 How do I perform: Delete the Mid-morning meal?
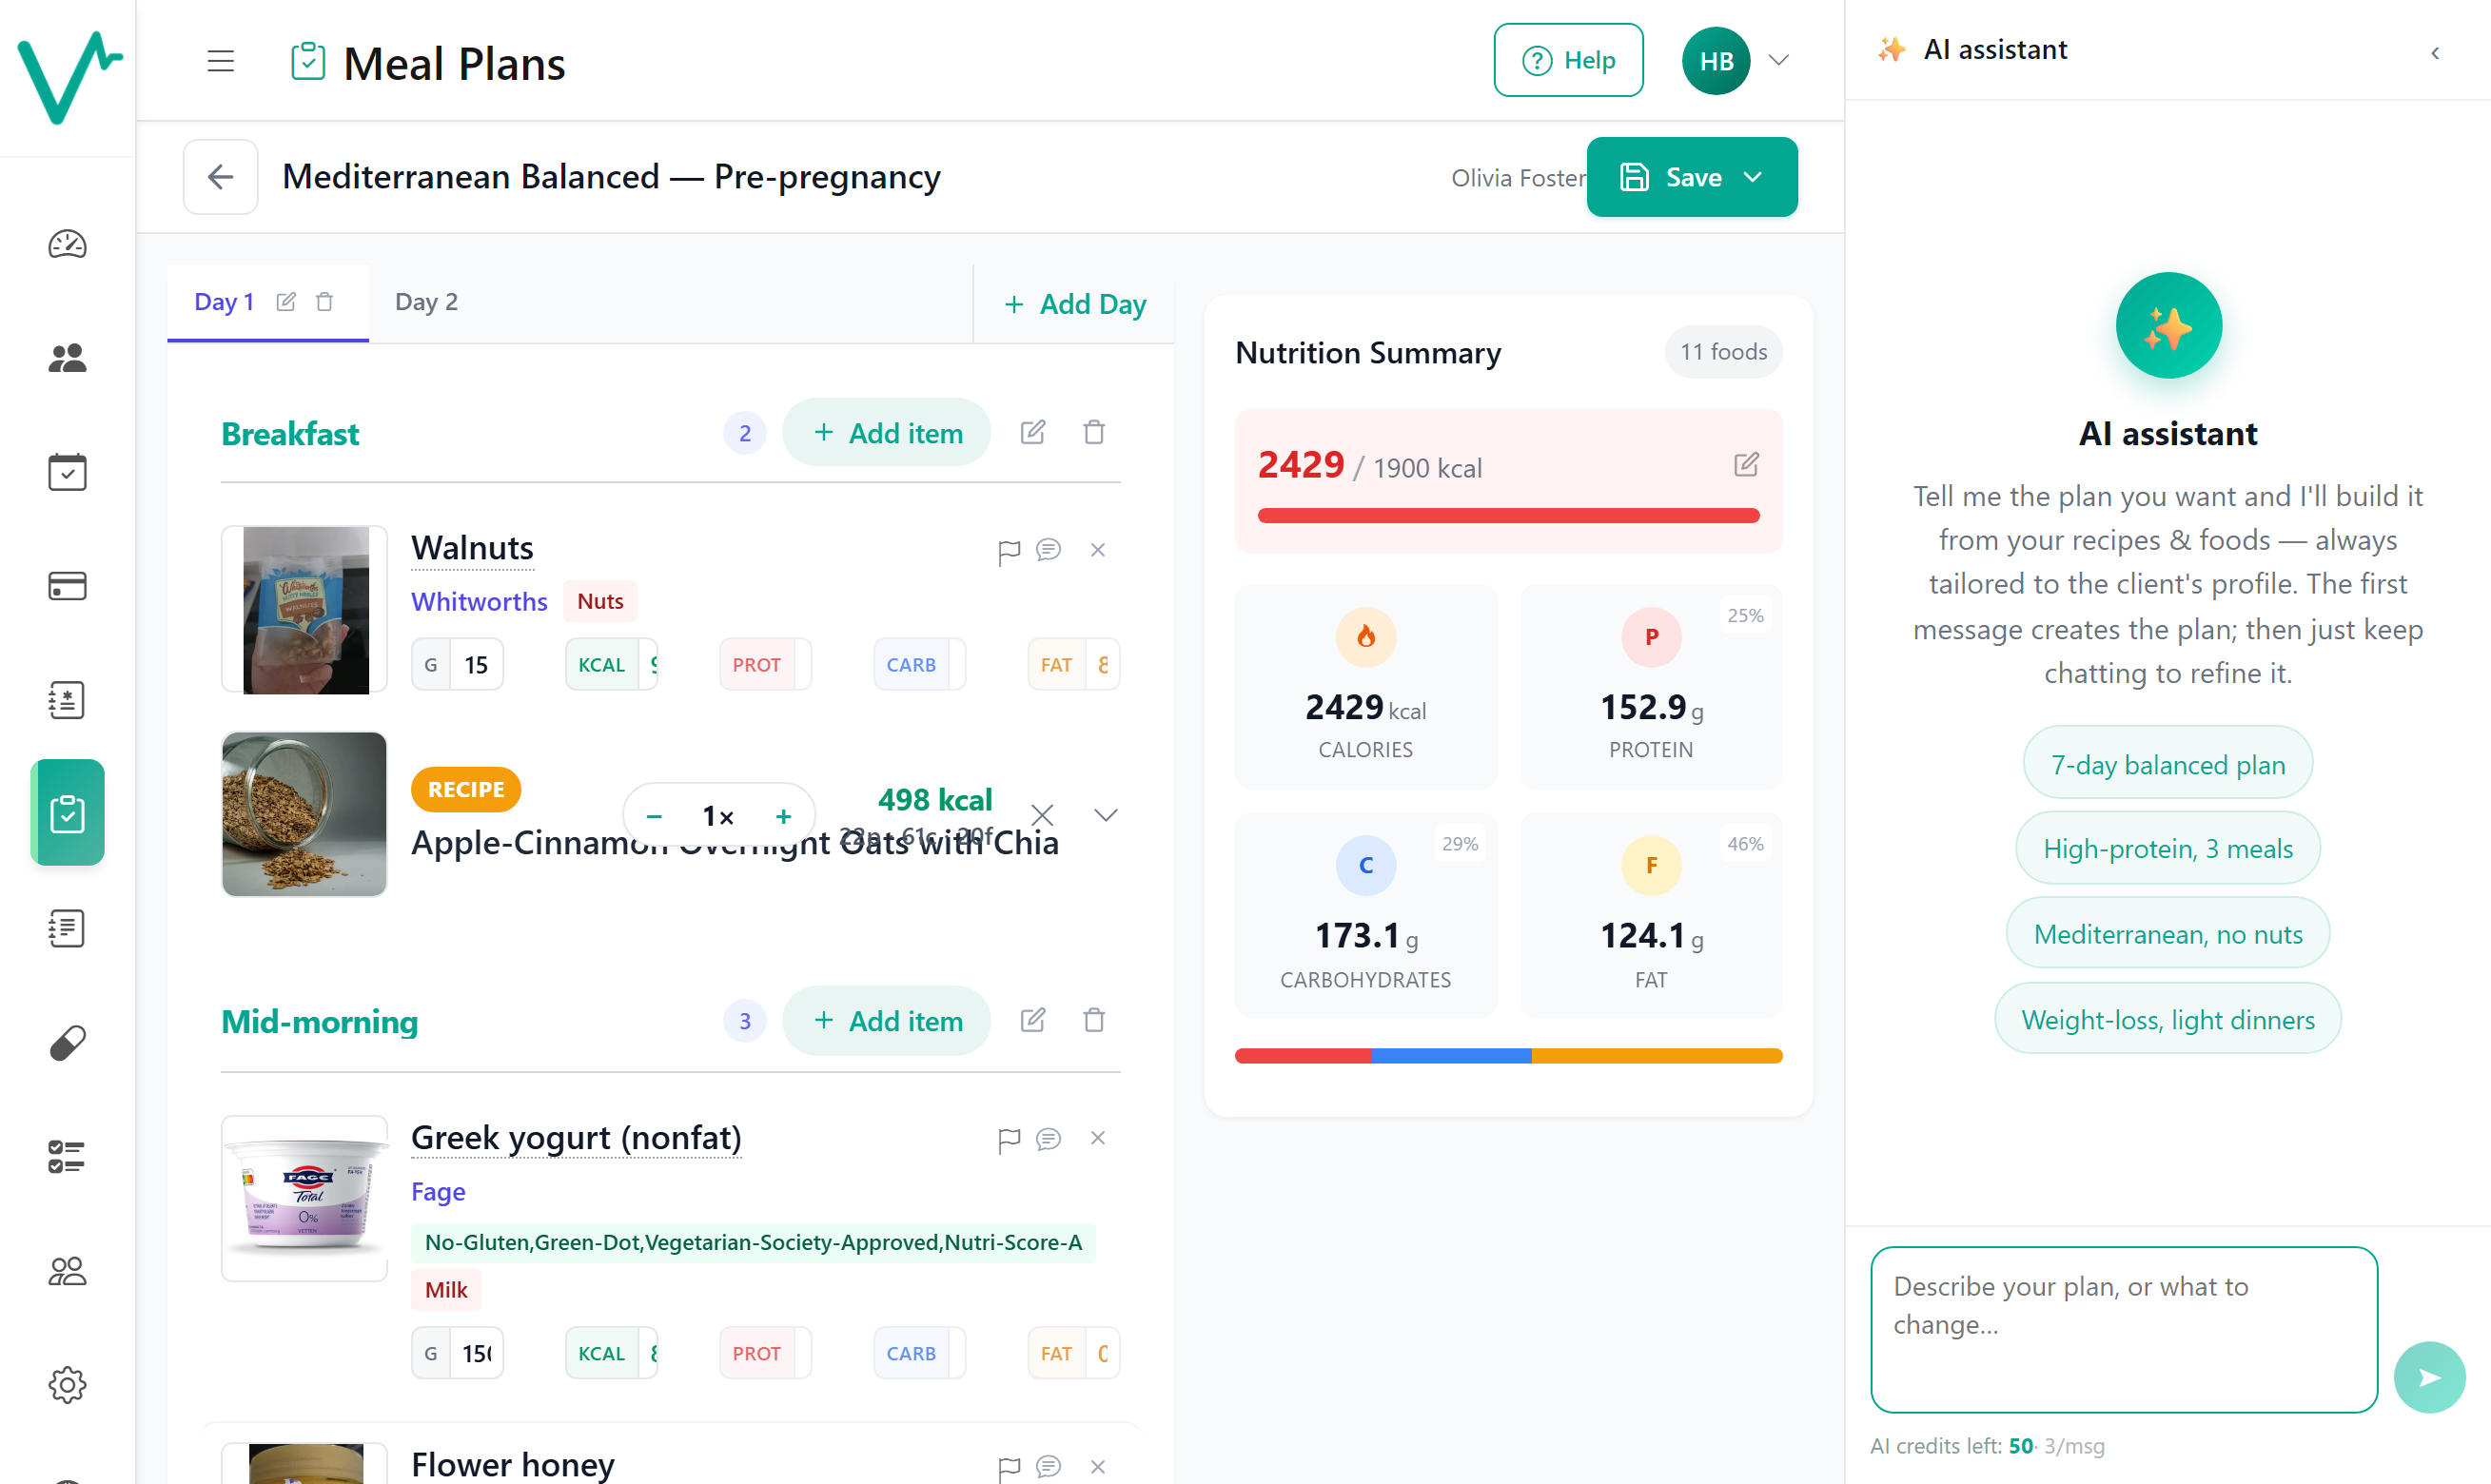tap(1094, 1021)
